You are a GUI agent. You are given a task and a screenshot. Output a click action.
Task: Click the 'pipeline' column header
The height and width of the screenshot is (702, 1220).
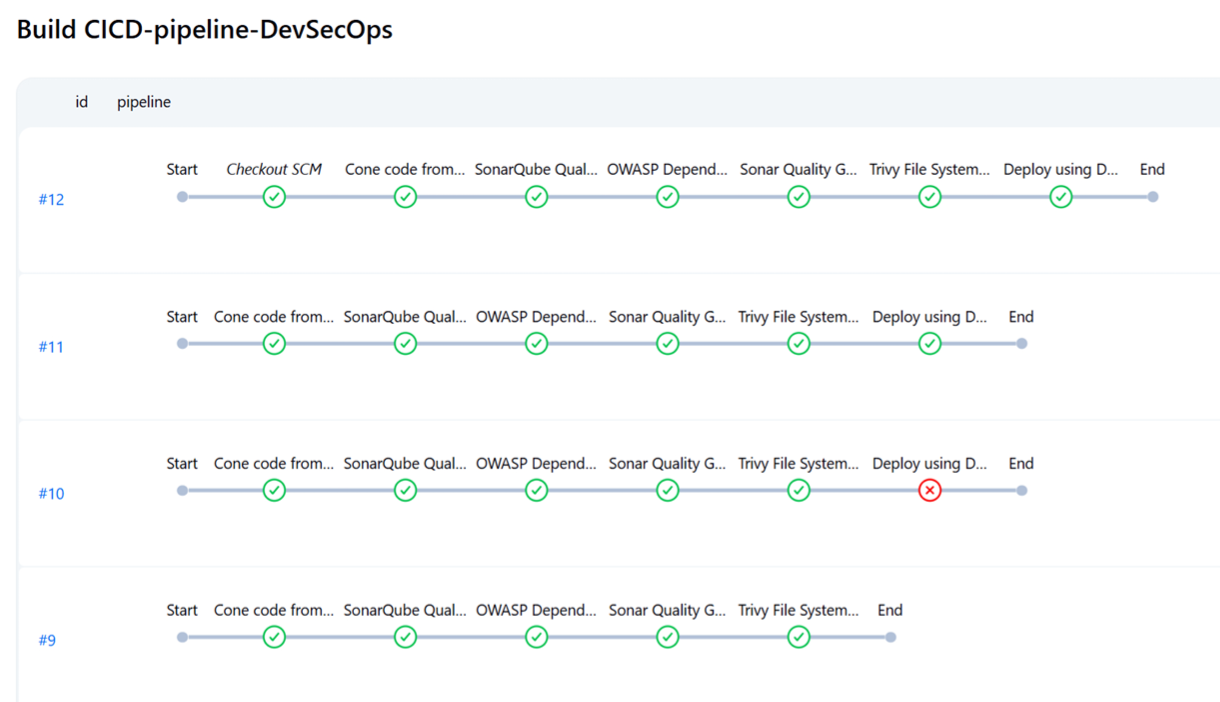coord(144,102)
